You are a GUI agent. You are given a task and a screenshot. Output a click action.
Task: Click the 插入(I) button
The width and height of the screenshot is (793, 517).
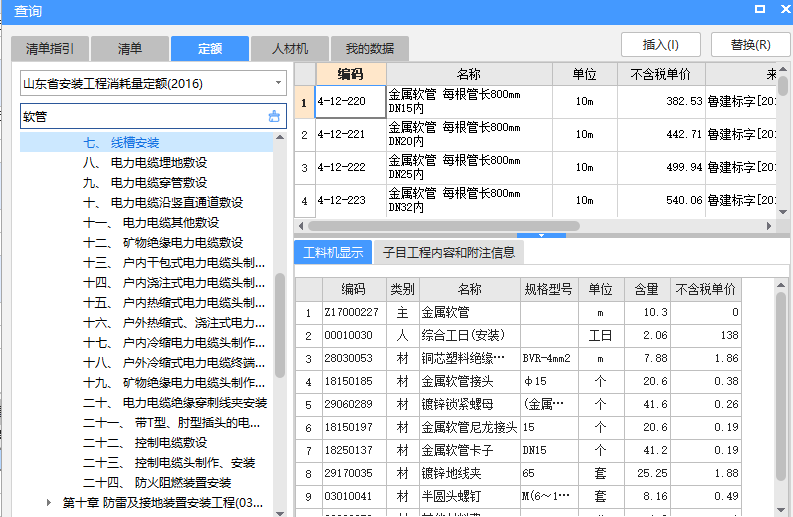click(x=660, y=45)
